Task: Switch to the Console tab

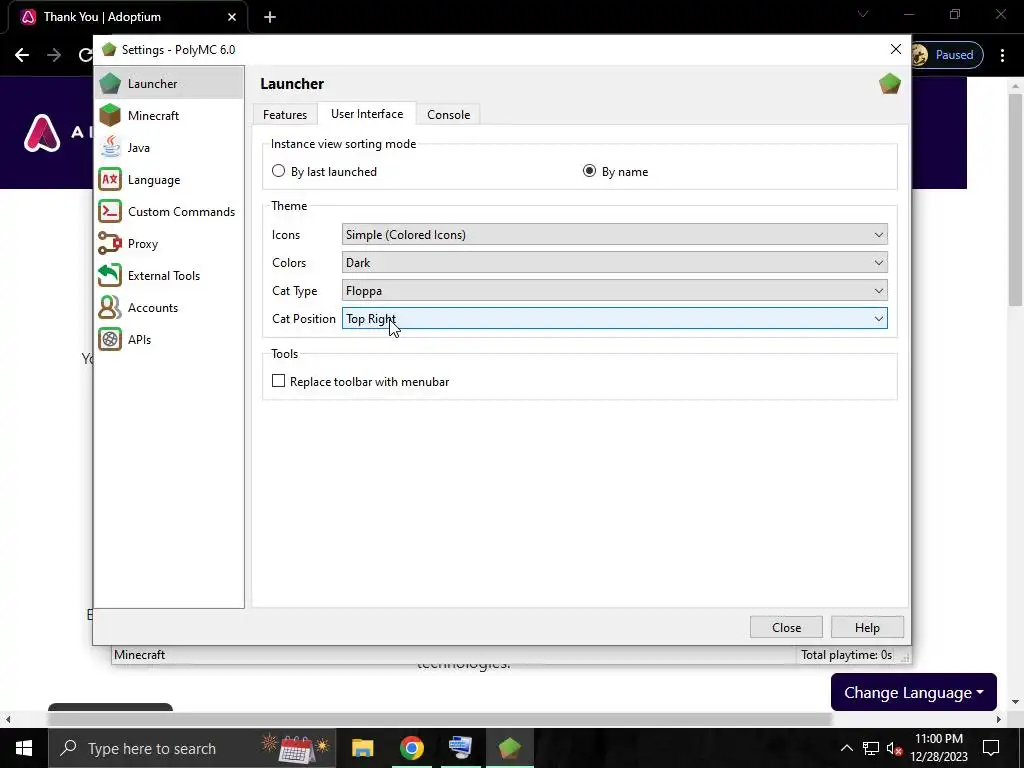Action: 449,114
